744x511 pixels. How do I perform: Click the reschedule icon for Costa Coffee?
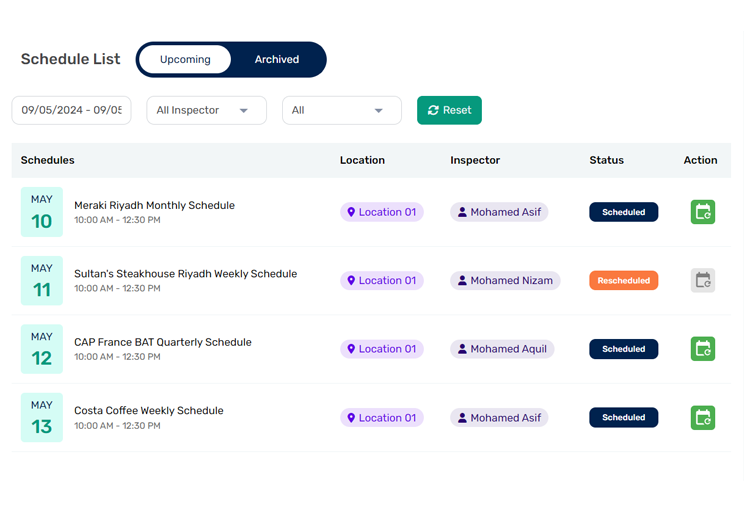703,418
